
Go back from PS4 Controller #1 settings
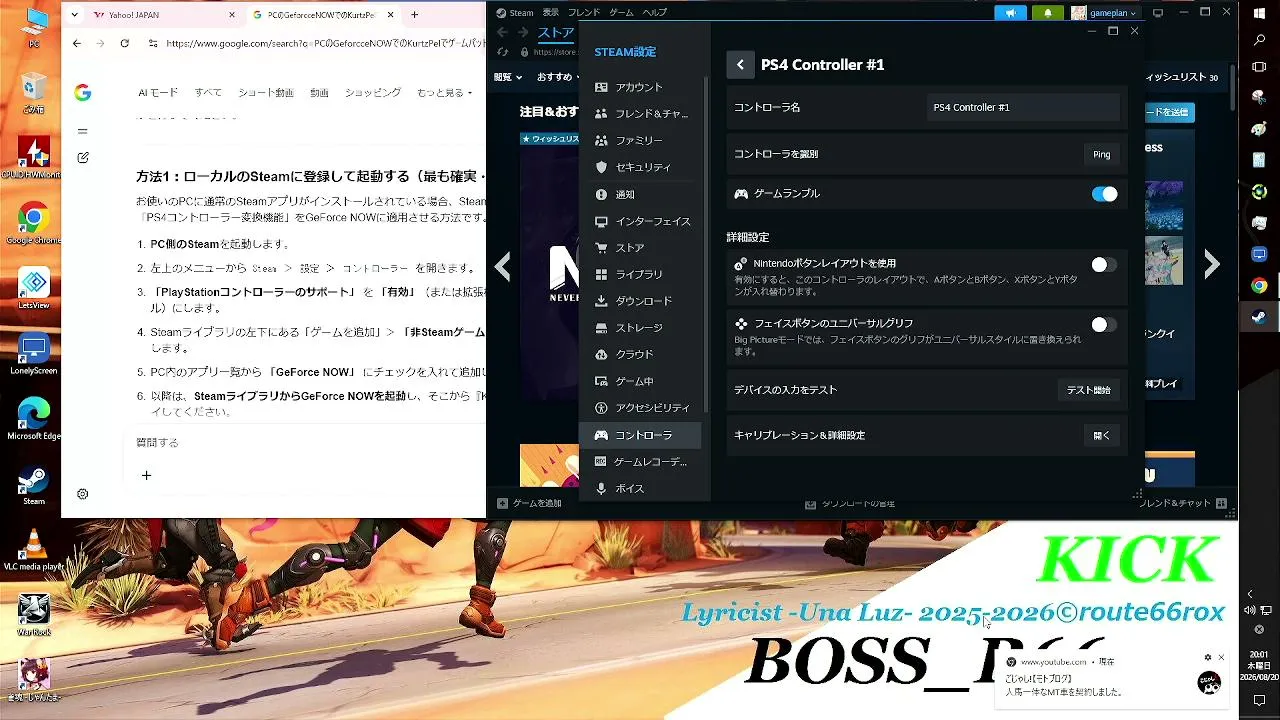point(740,65)
